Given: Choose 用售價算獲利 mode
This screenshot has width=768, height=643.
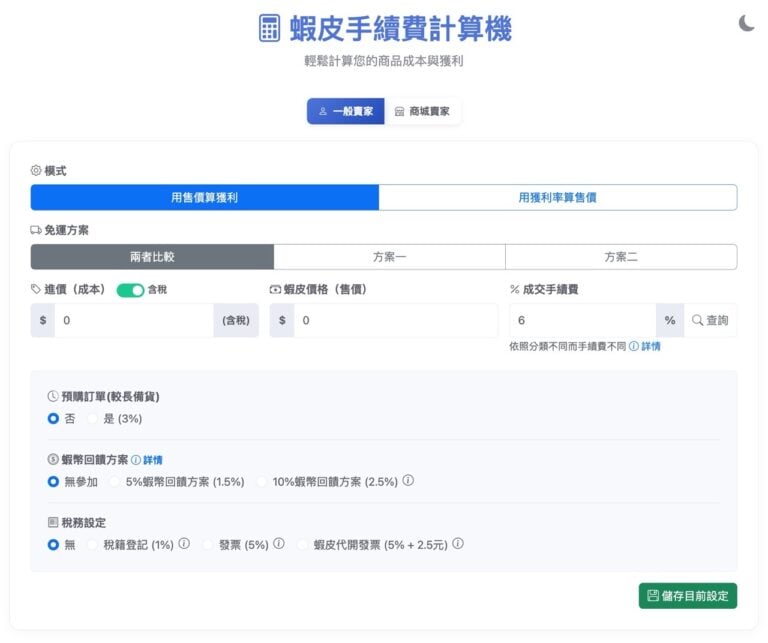Looking at the screenshot, I should click(205, 197).
